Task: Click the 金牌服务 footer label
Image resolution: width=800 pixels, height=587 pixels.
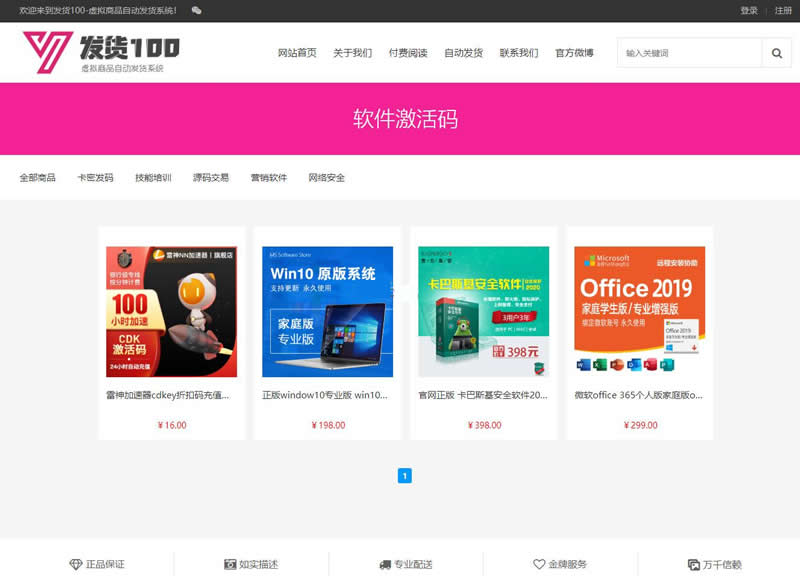Action: (x=567, y=565)
